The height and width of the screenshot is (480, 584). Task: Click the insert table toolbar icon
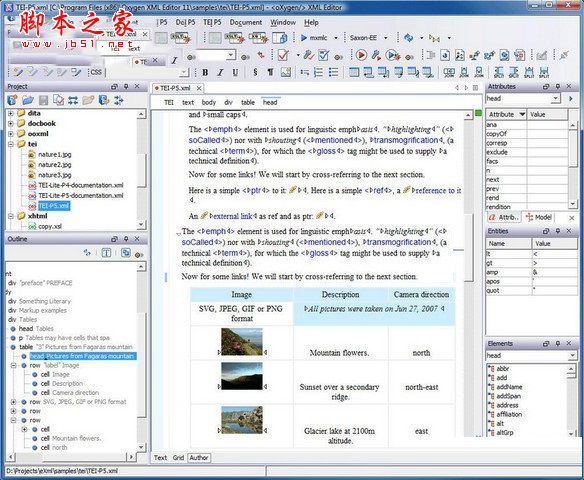[x=354, y=72]
